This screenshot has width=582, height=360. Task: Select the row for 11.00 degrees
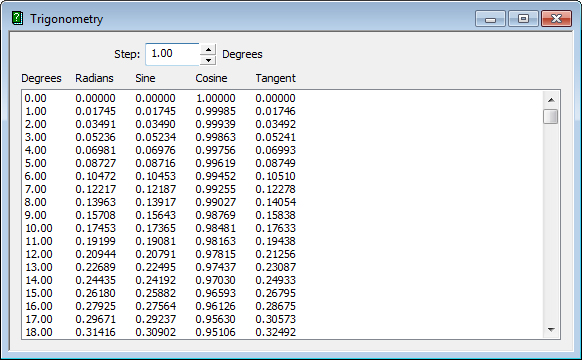coord(282,241)
